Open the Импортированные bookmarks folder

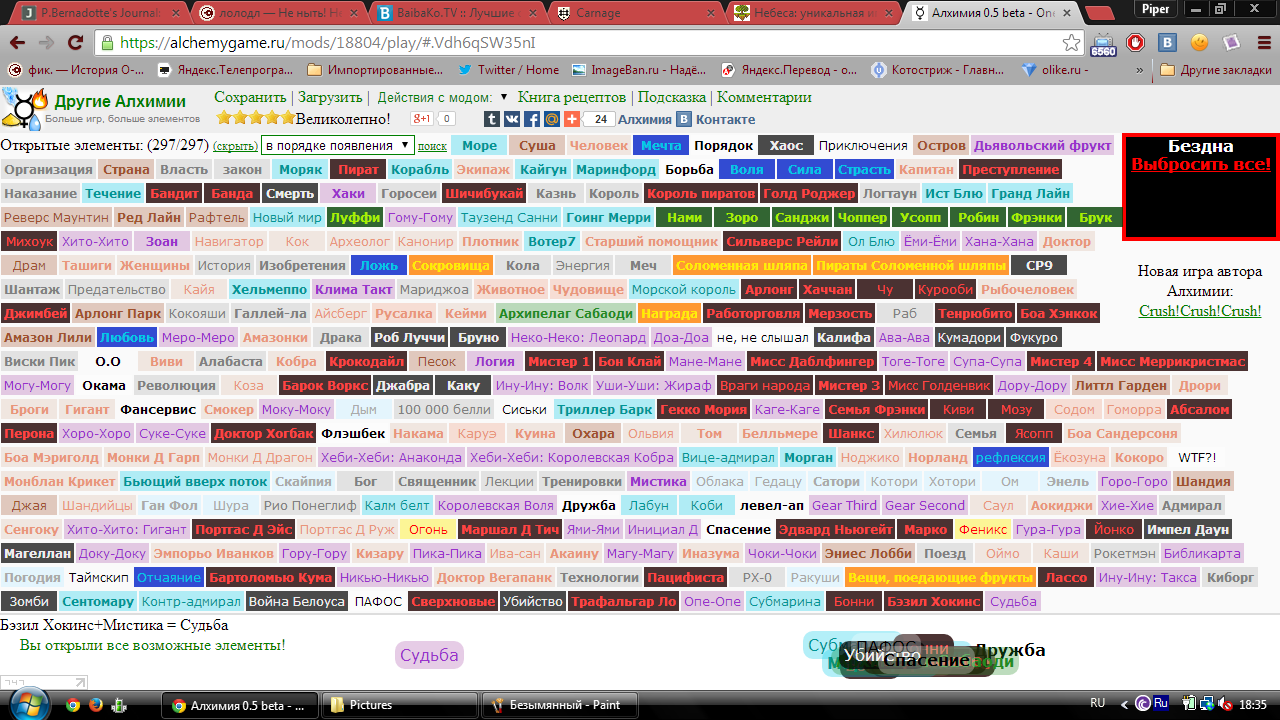pyautogui.click(x=375, y=70)
